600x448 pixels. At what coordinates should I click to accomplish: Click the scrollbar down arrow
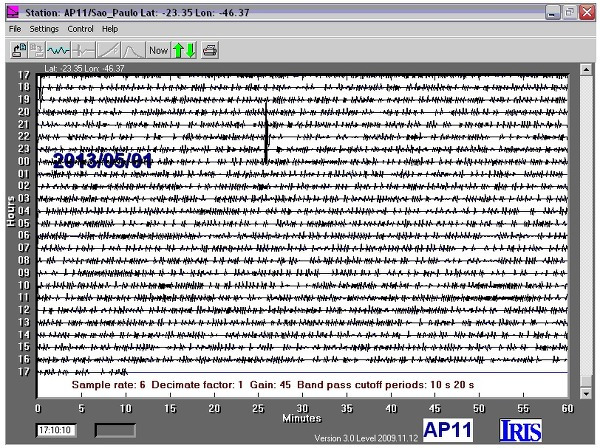(x=586, y=393)
